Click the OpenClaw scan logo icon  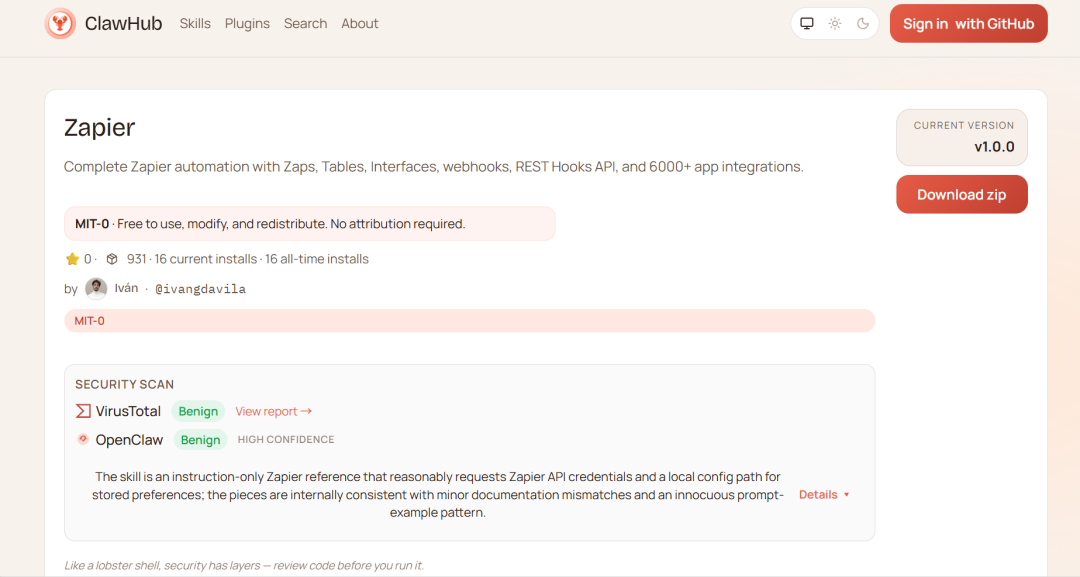pyautogui.click(x=83, y=439)
